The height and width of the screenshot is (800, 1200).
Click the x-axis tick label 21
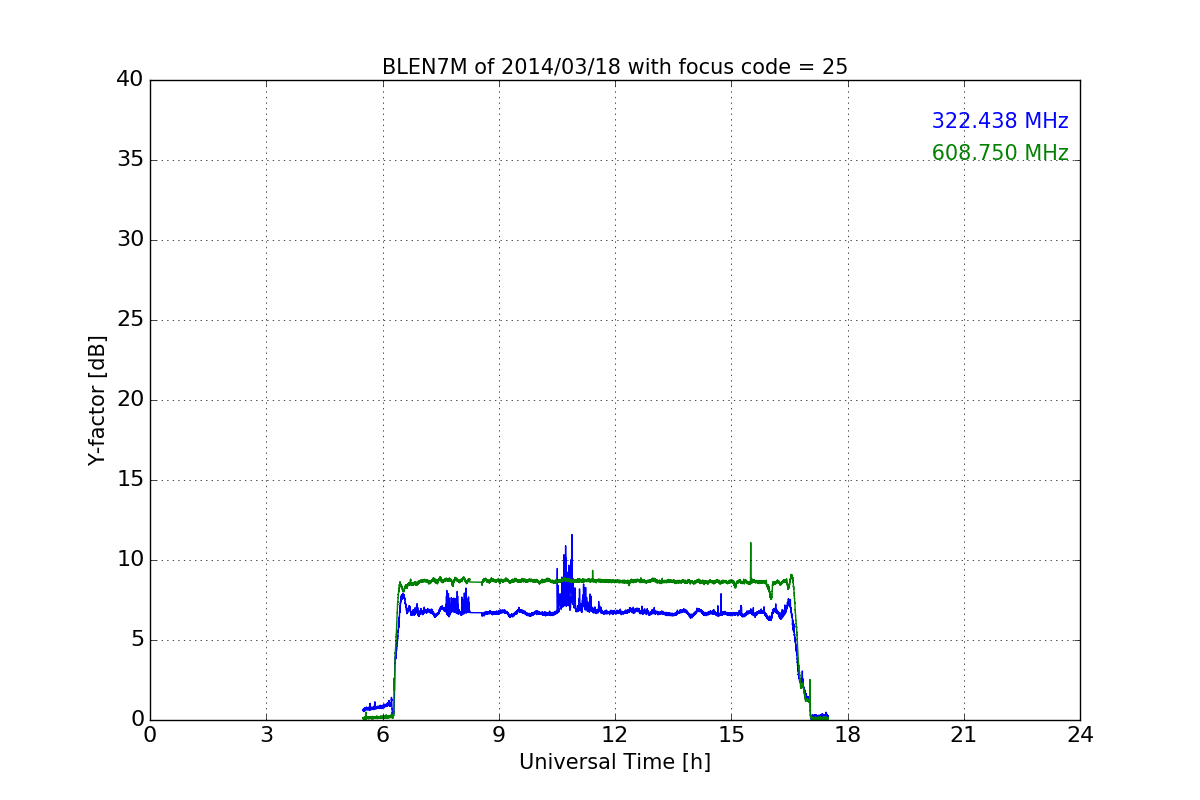[964, 735]
